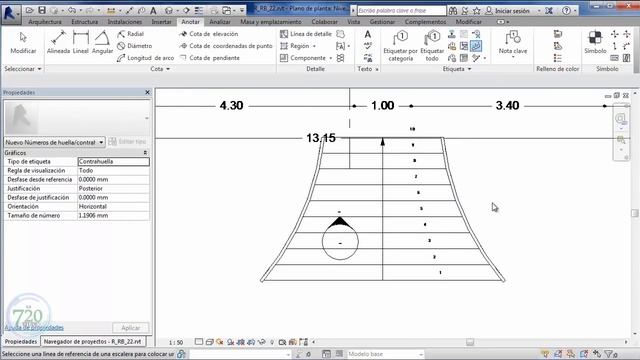Select the Diámetro dimension tool
This screenshot has height=360, width=640.
134,46
